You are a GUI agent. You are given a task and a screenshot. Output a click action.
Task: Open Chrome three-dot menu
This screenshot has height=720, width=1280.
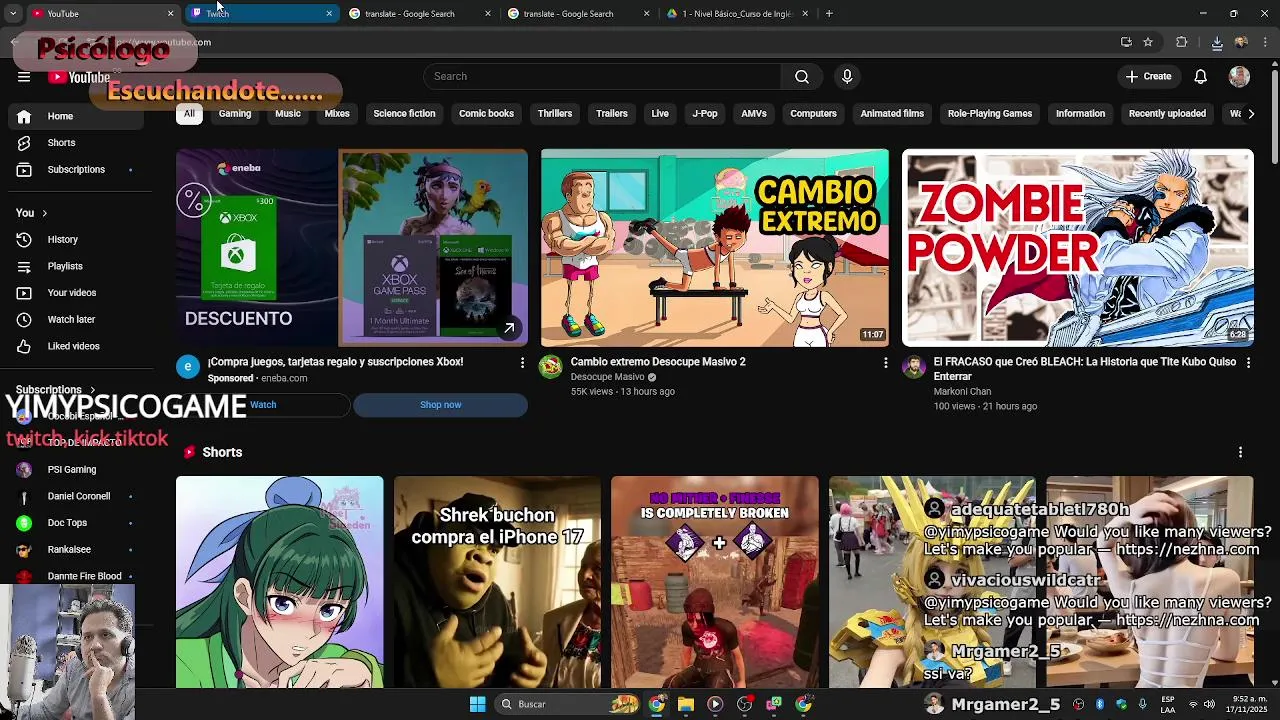(x=1266, y=42)
